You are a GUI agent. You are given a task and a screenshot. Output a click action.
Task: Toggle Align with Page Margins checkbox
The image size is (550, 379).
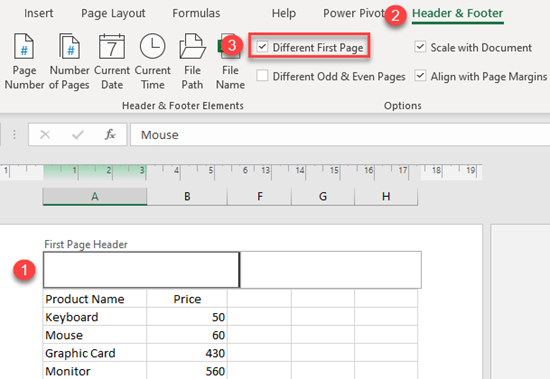420,76
